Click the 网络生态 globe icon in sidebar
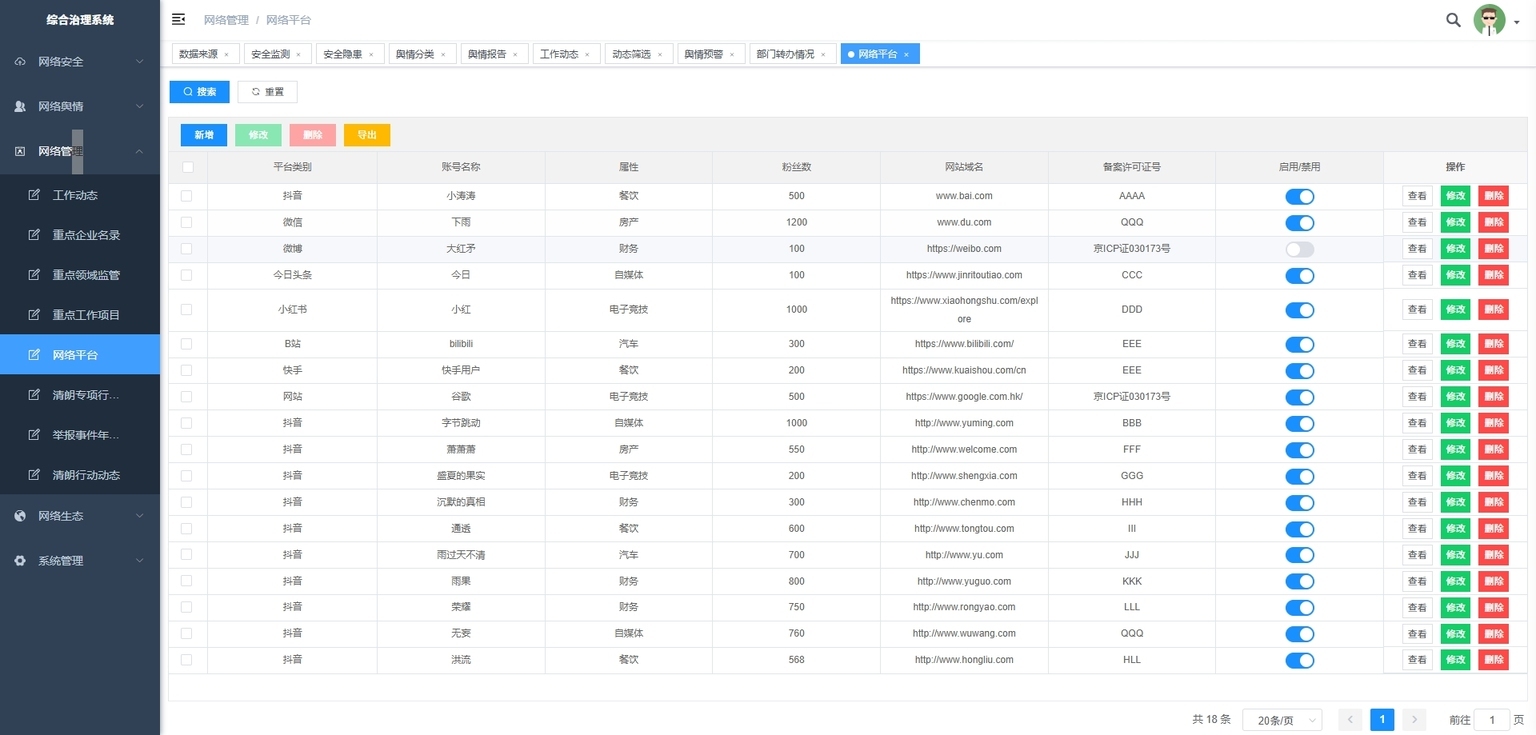 point(20,516)
